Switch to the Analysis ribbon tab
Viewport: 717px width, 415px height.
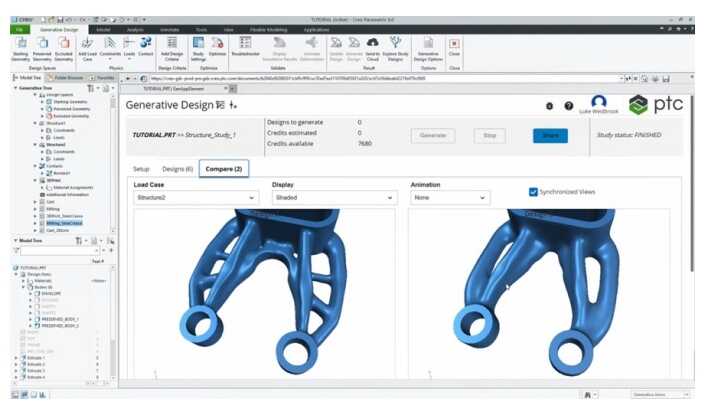click(x=135, y=30)
